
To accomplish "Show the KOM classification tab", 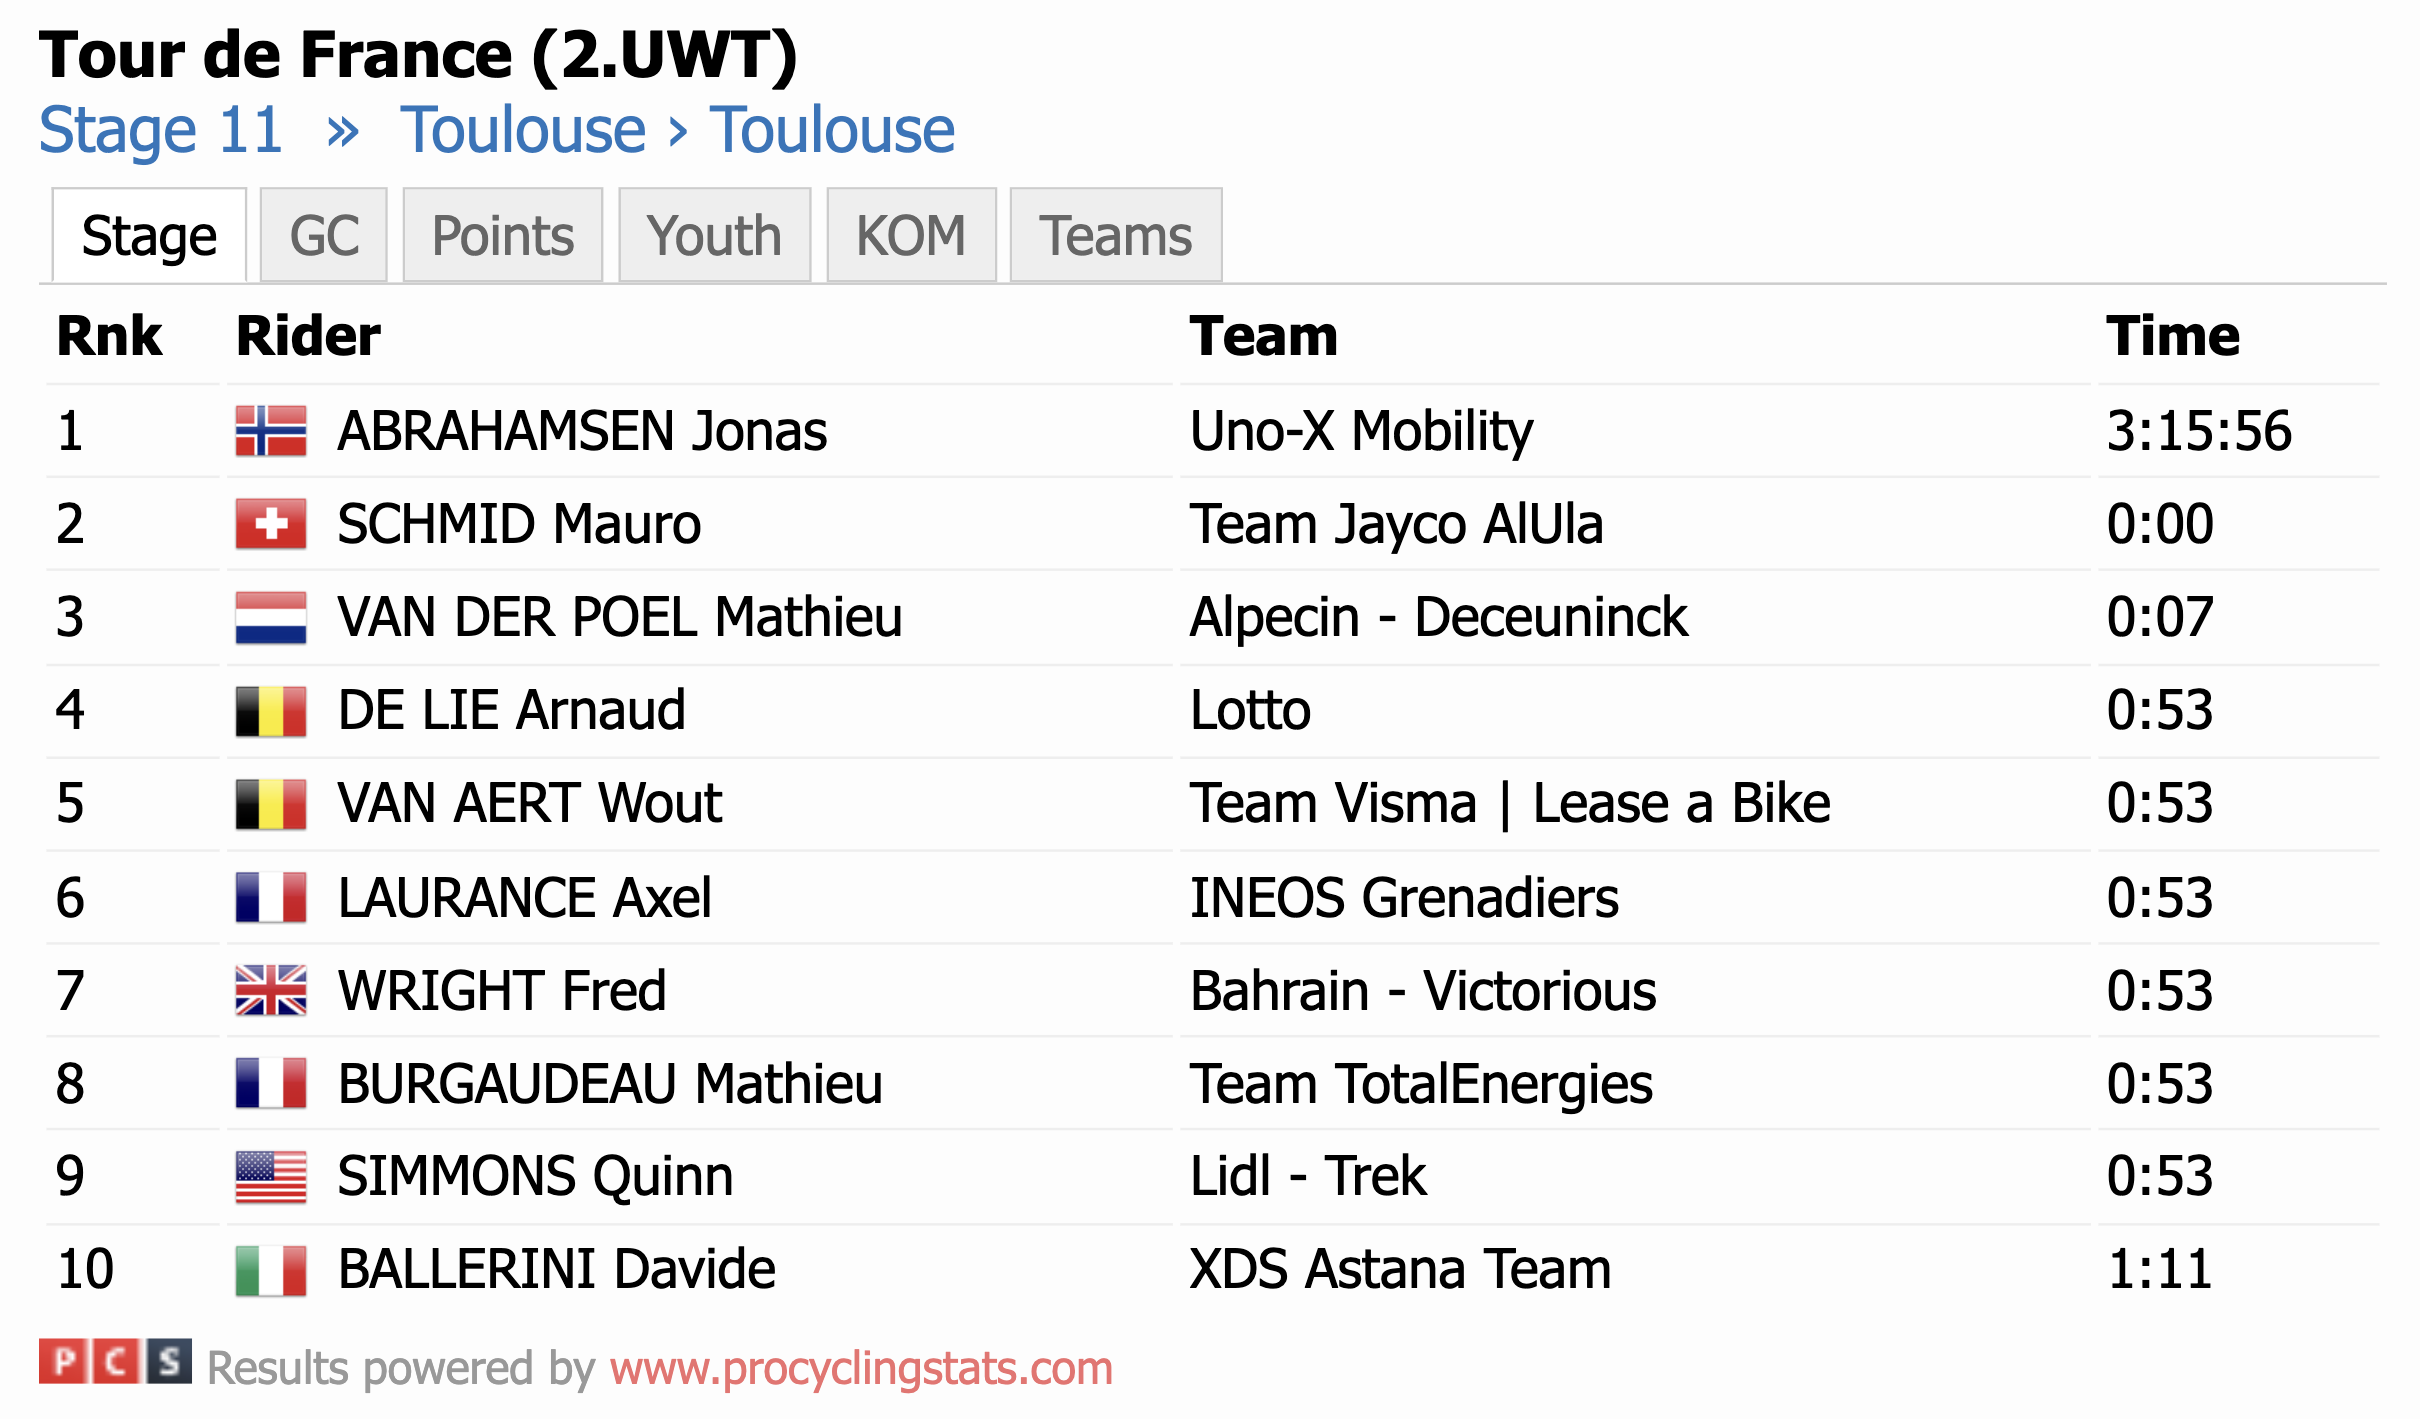I will point(911,235).
